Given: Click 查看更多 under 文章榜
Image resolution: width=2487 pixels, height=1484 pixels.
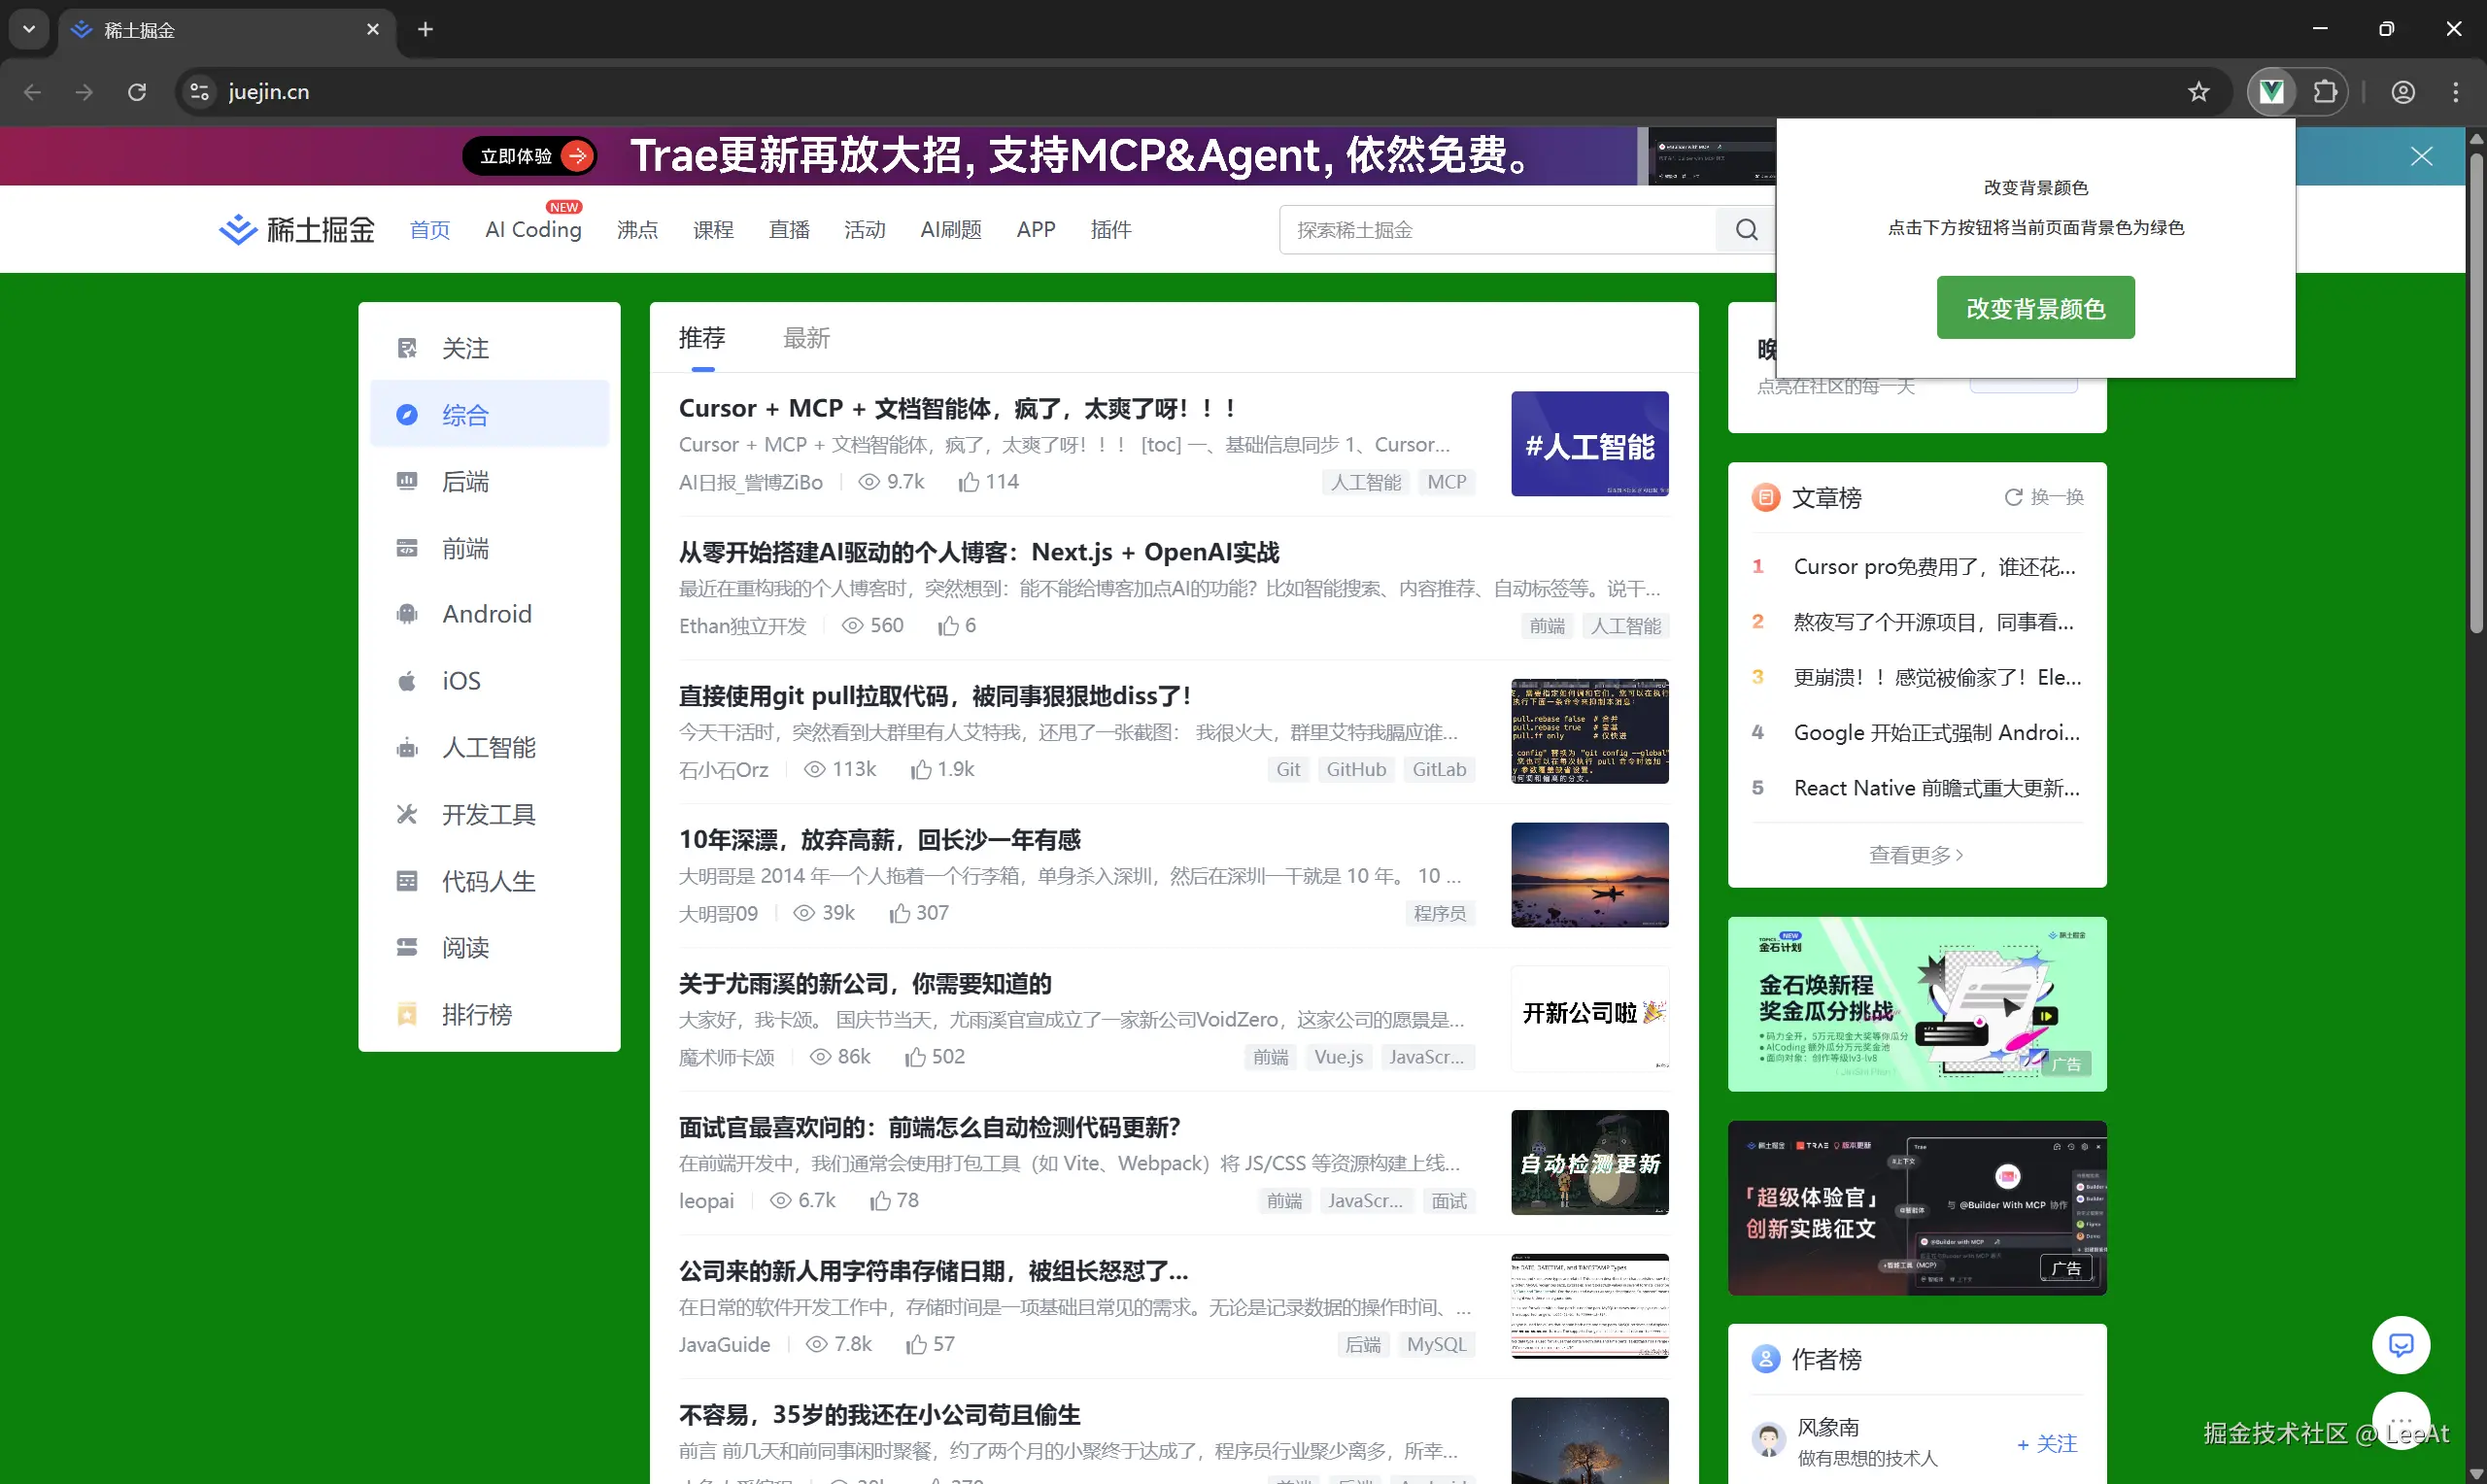Looking at the screenshot, I should coord(1916,855).
